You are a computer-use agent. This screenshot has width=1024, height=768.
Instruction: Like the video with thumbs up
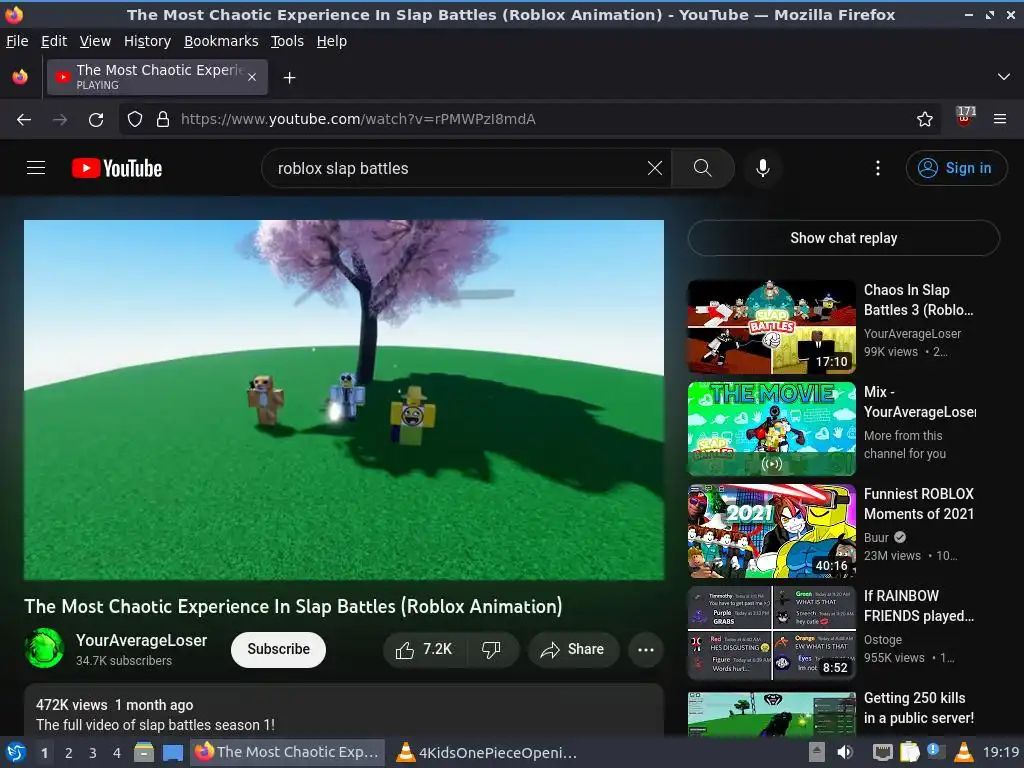(x=423, y=649)
